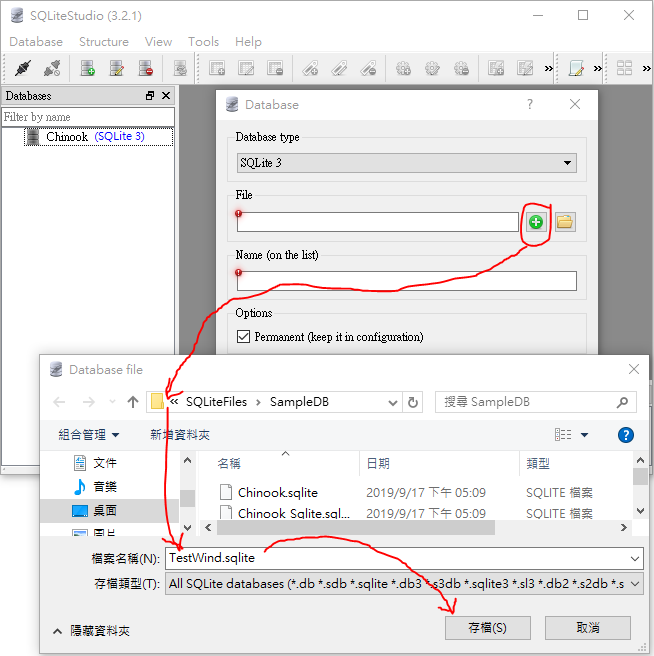This screenshot has height=656, width=654.
Task: Open view options dropdown arrow
Action: pos(585,435)
